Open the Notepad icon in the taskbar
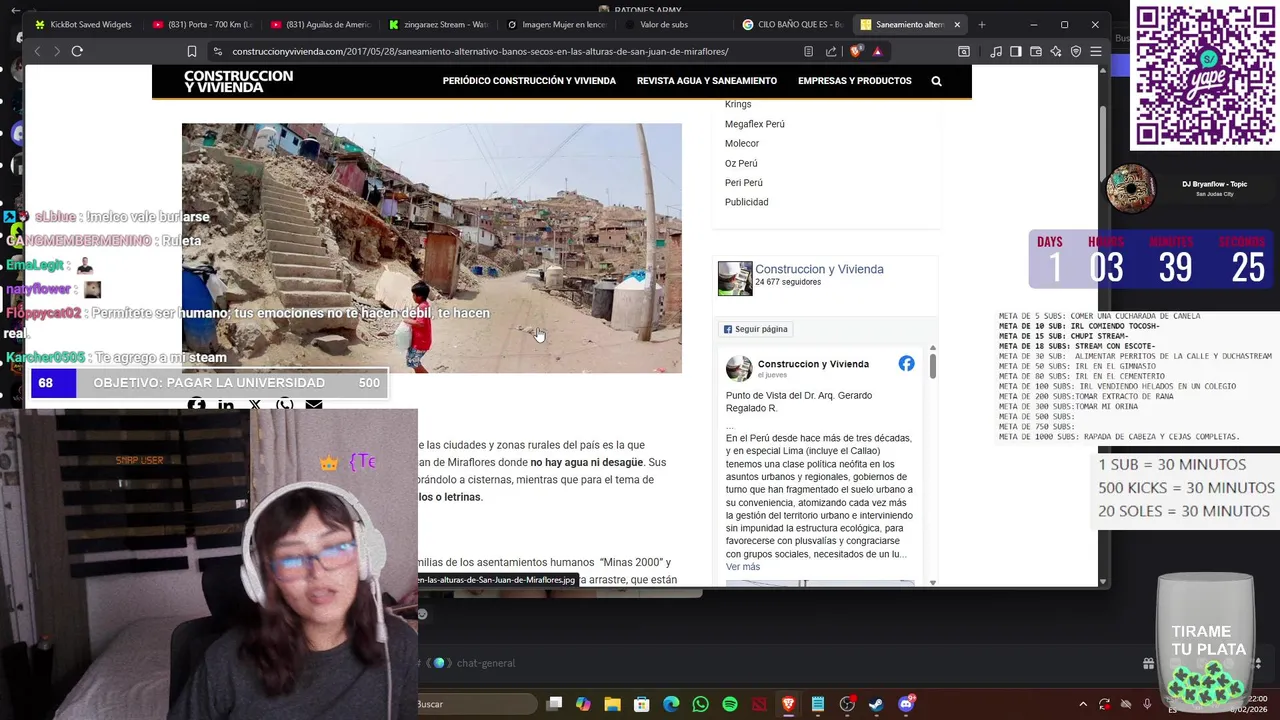The width and height of the screenshot is (1280, 720). (x=817, y=704)
